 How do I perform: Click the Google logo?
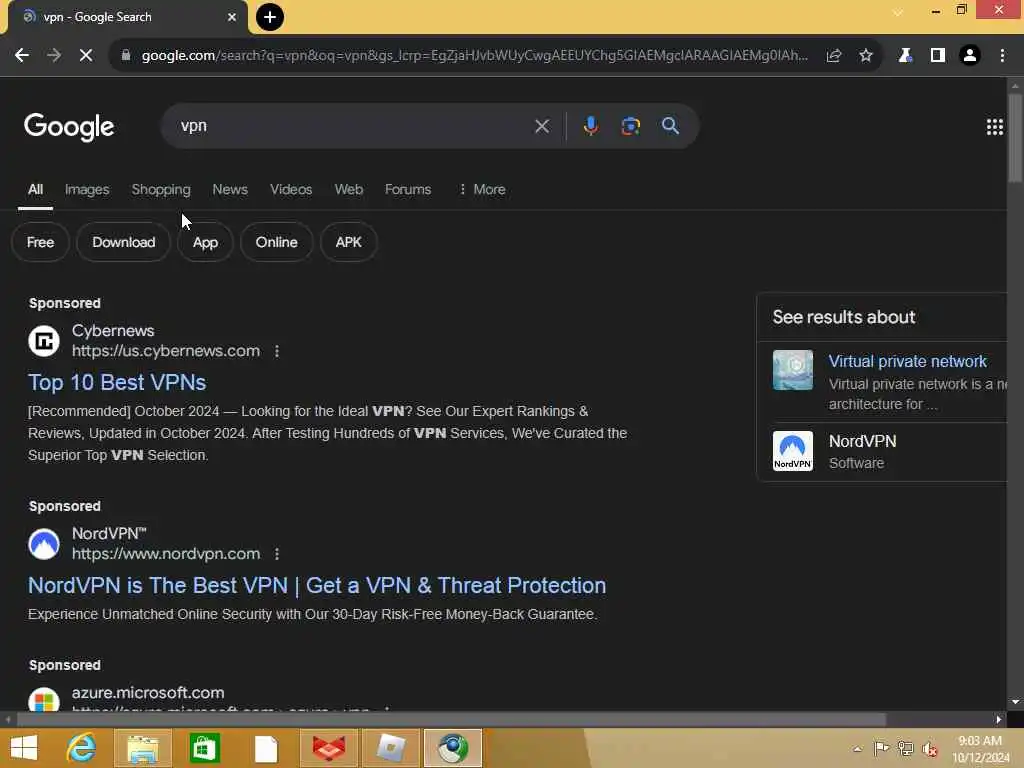click(69, 127)
